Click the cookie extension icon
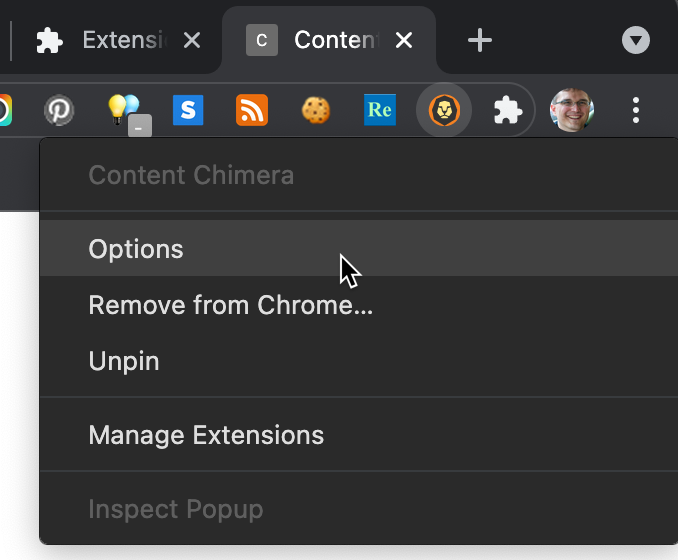678x560 pixels. click(x=316, y=110)
